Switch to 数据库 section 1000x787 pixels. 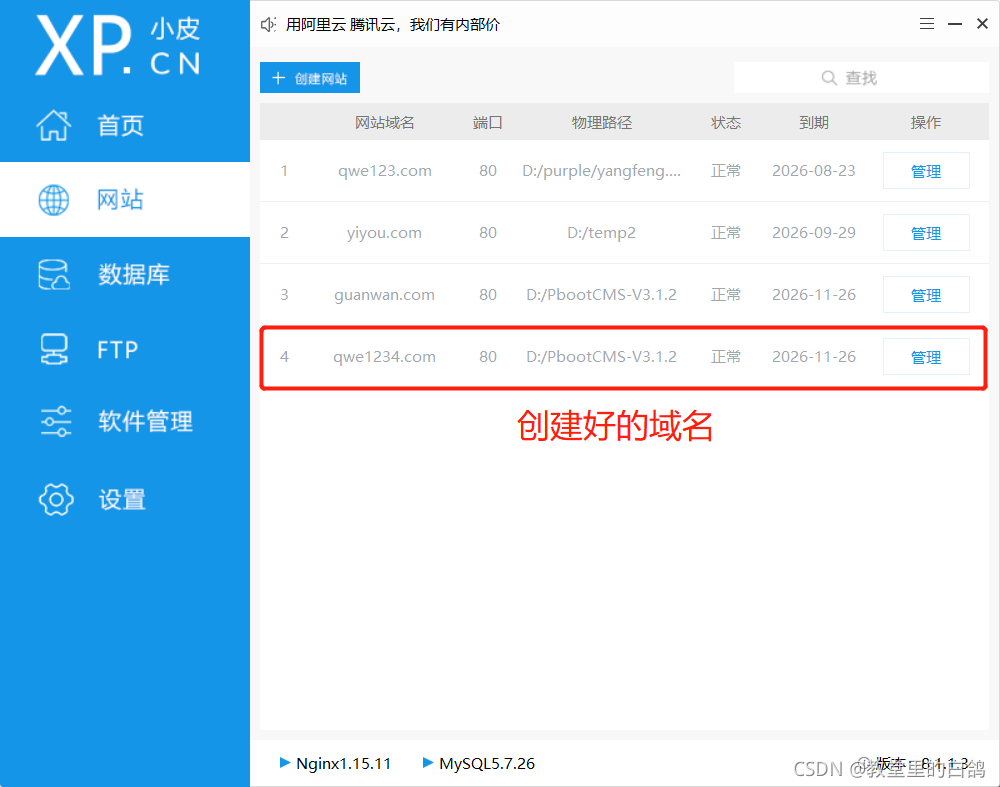pos(125,275)
